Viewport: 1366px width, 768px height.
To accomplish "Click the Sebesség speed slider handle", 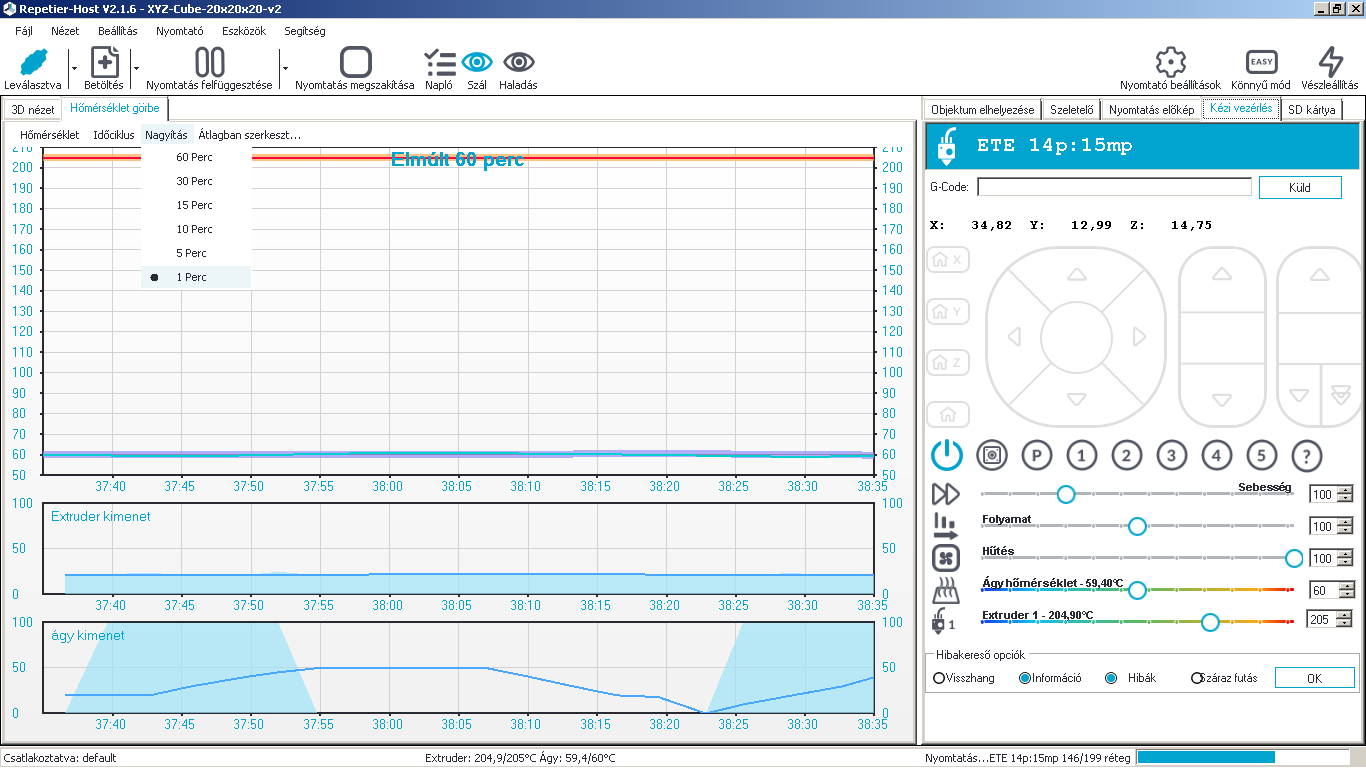I will pyautogui.click(x=1066, y=494).
